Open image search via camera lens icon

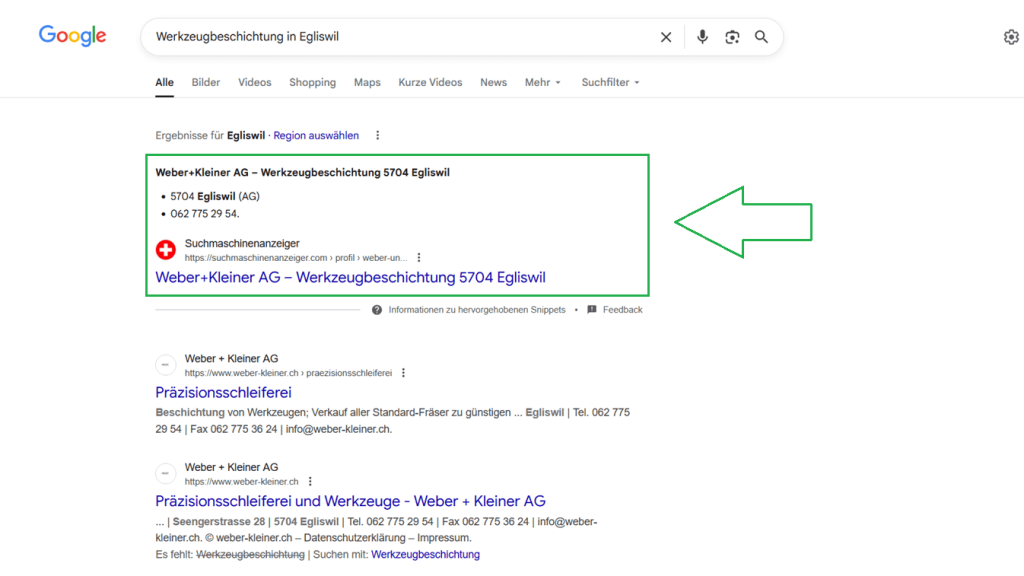point(732,37)
